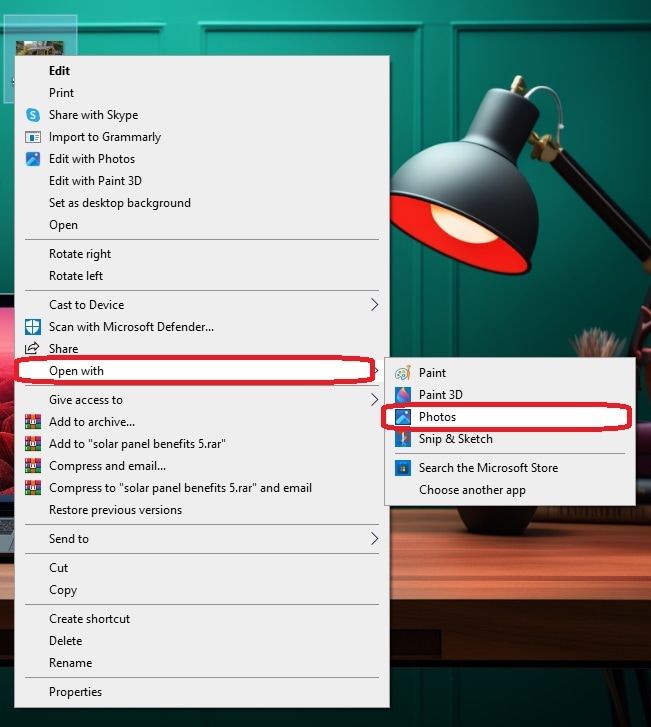This screenshot has width=651, height=727.
Task: Choose Rename from the context menu
Action: (202, 663)
